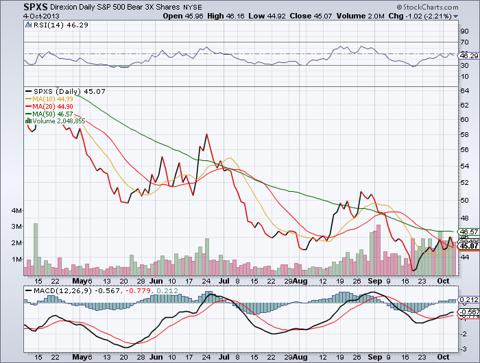This screenshot has height=363, width=480.
Task: Click the -3 level on MACD axis
Action: (x=464, y=349)
